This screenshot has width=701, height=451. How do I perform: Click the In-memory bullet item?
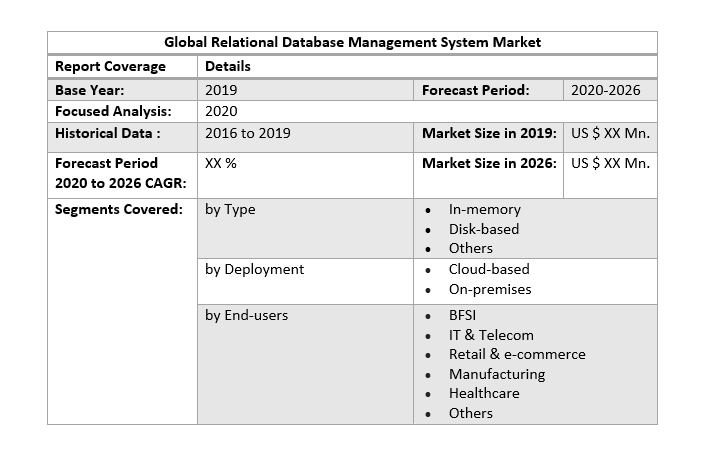click(484, 210)
